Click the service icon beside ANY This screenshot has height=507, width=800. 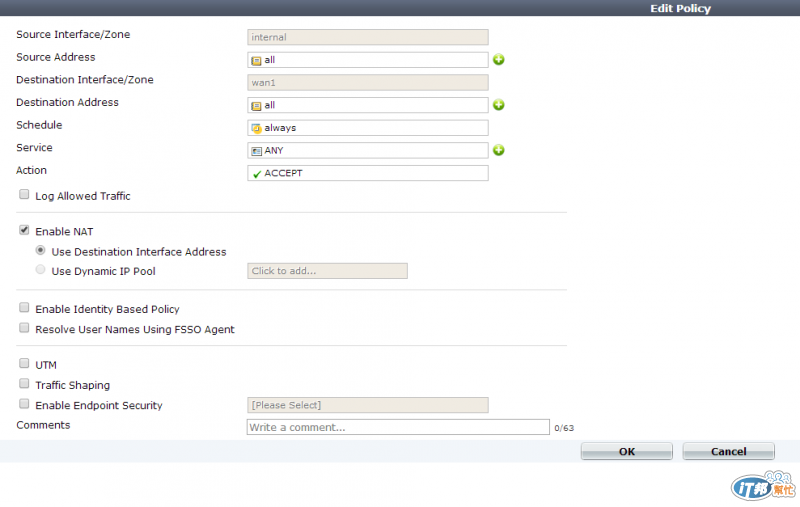(x=256, y=151)
